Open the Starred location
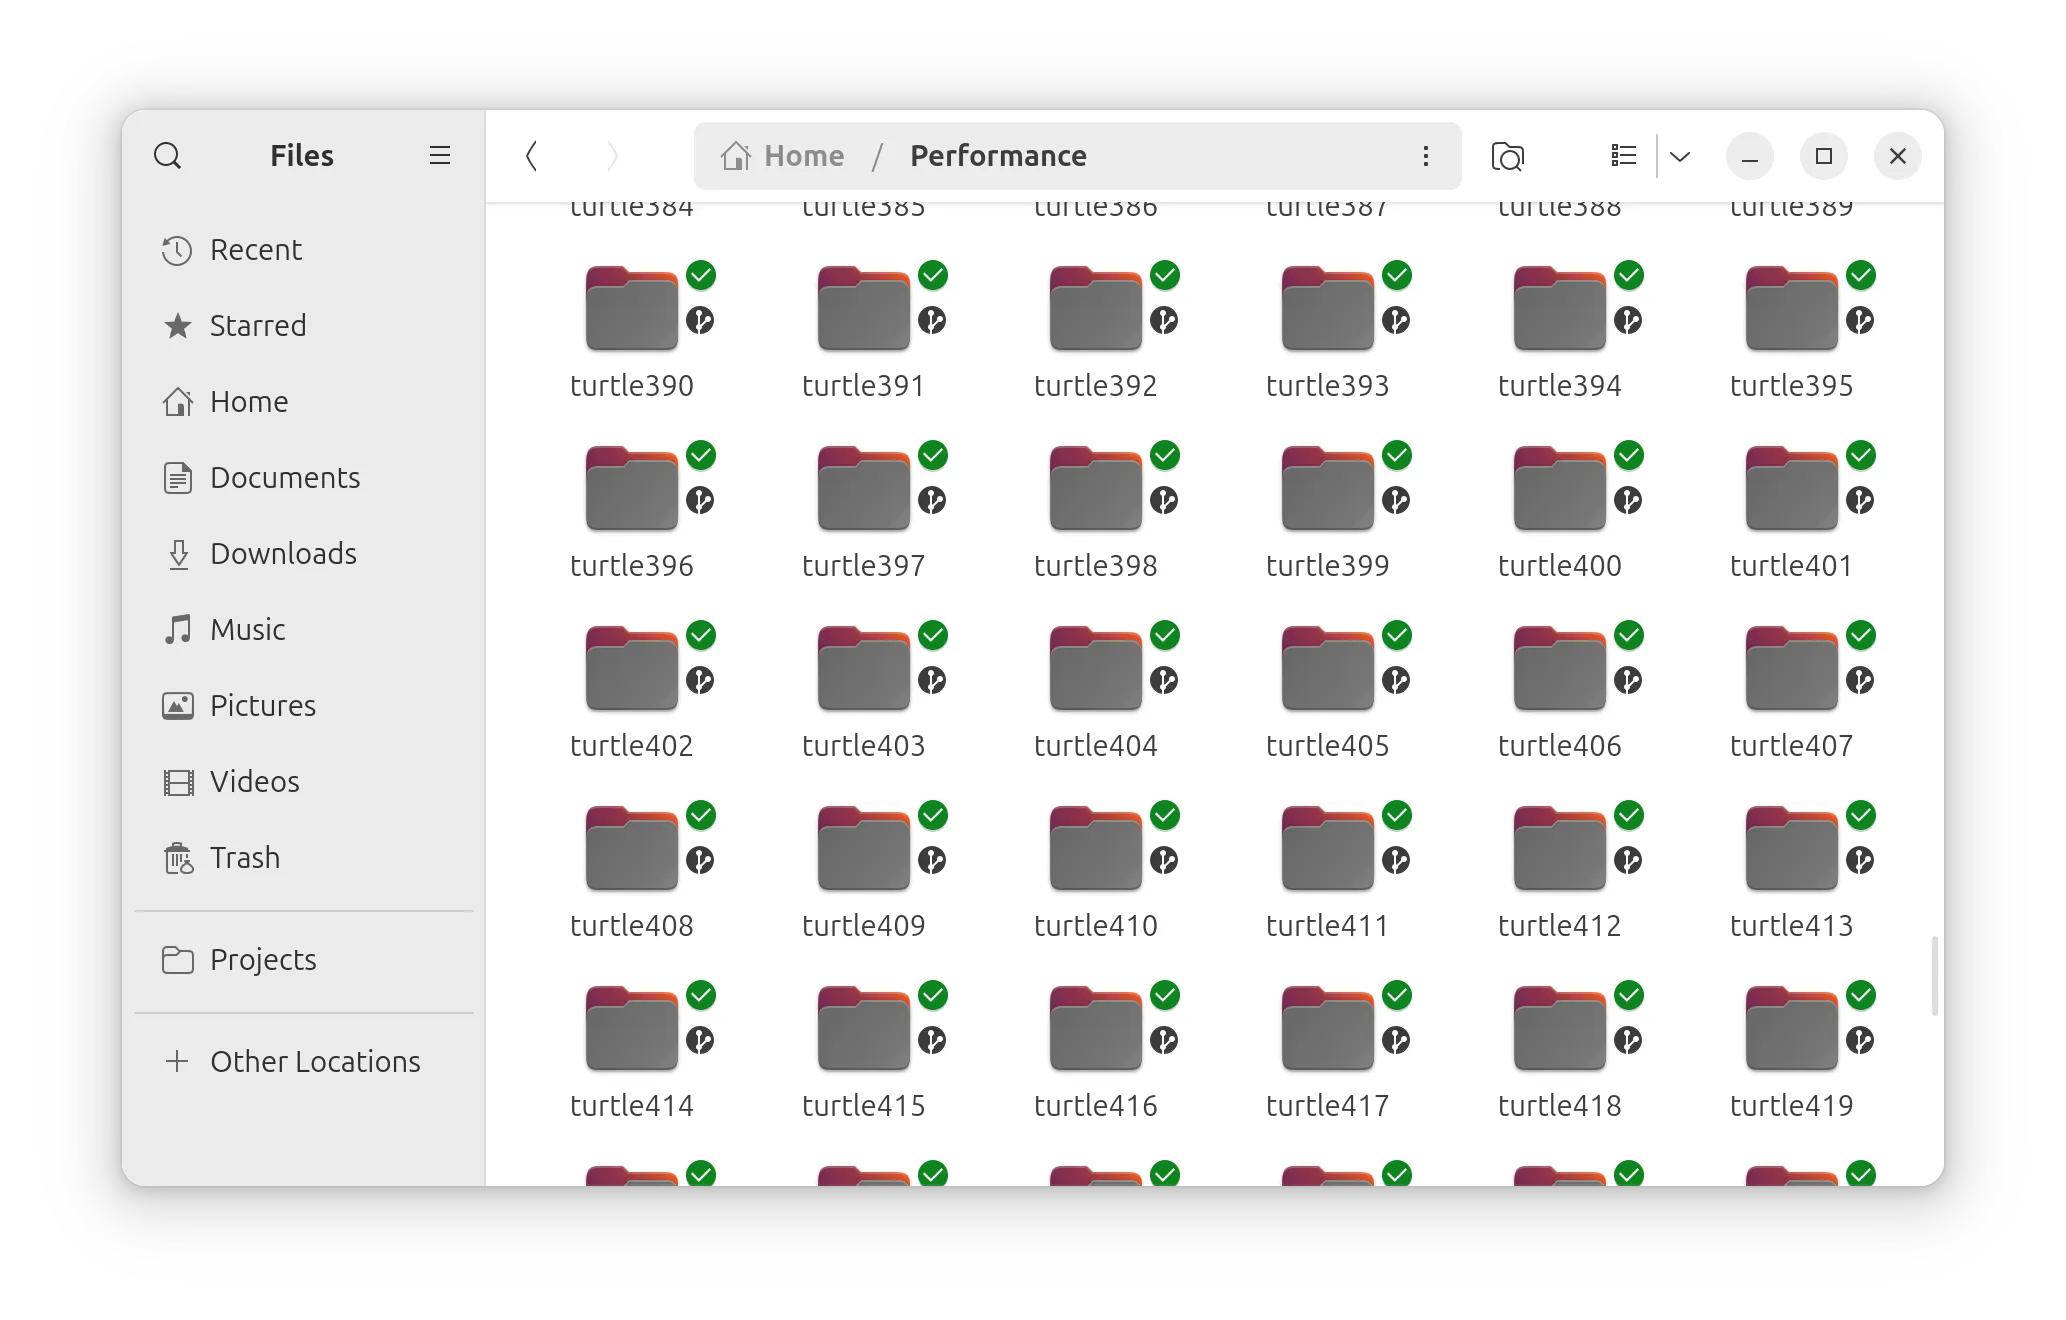The height and width of the screenshot is (1320, 2066). point(257,326)
